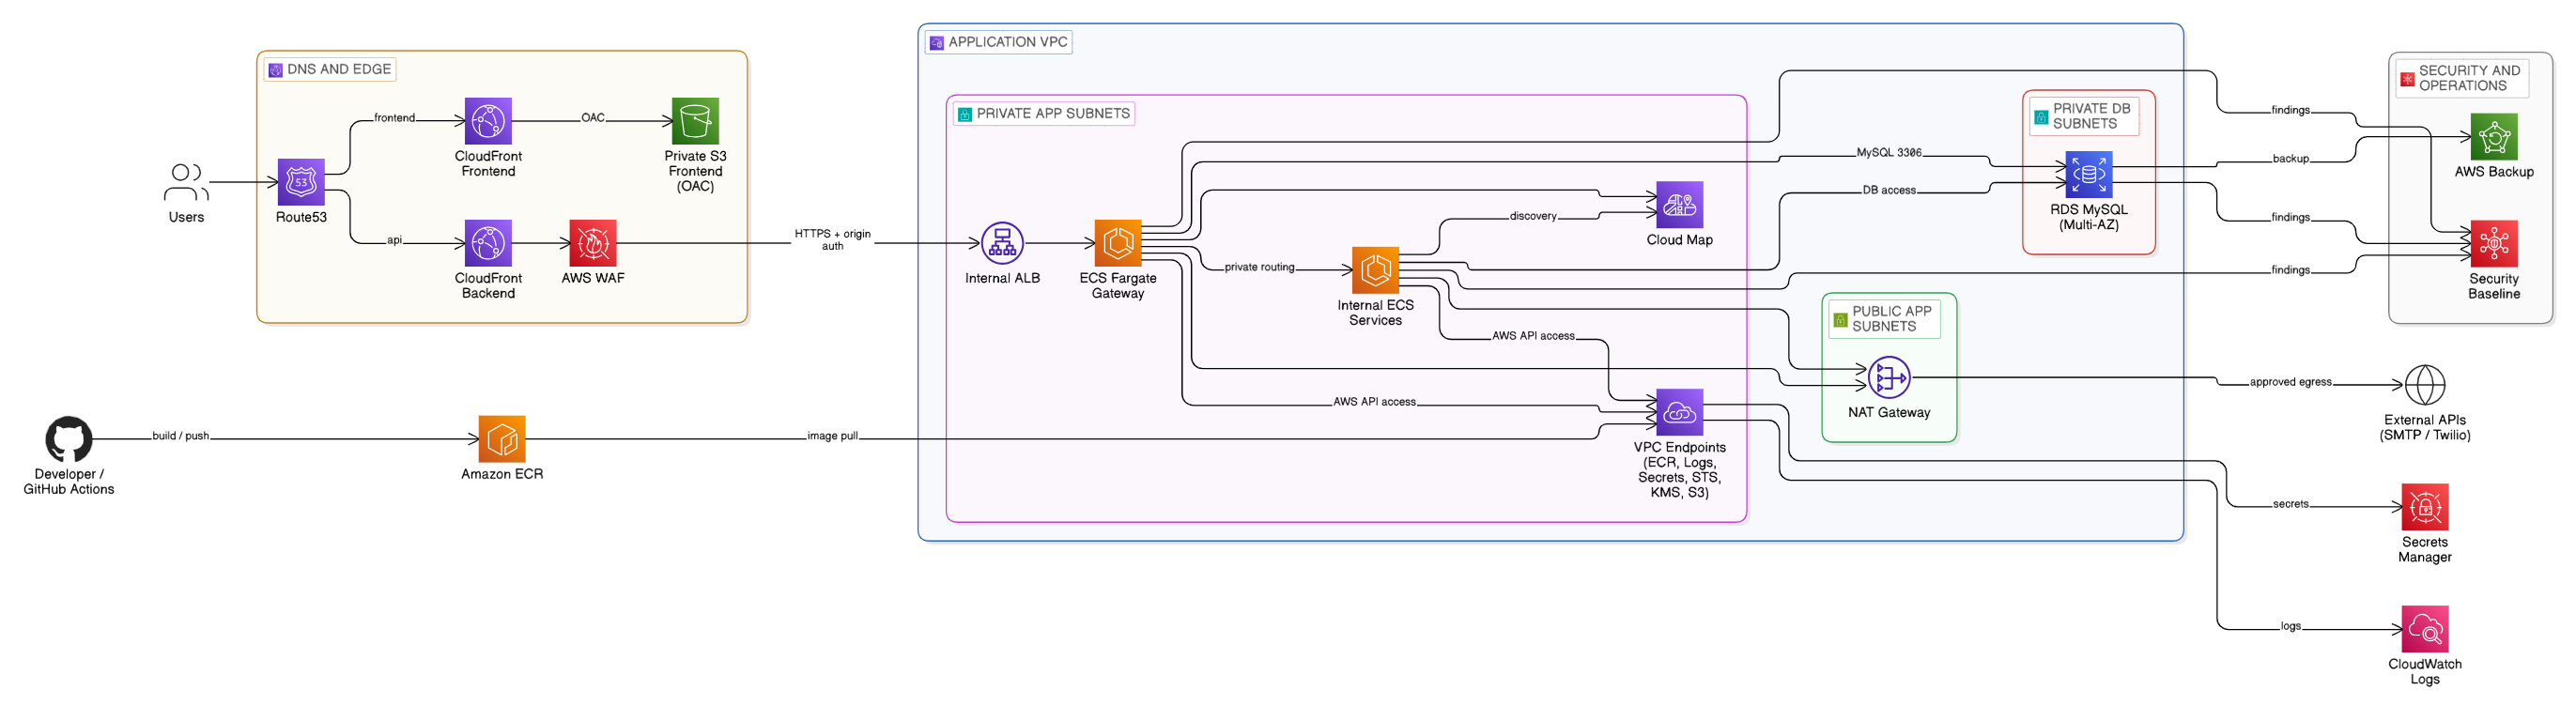
Task: Click the 'Amazon ECR' label
Action: click(x=502, y=474)
